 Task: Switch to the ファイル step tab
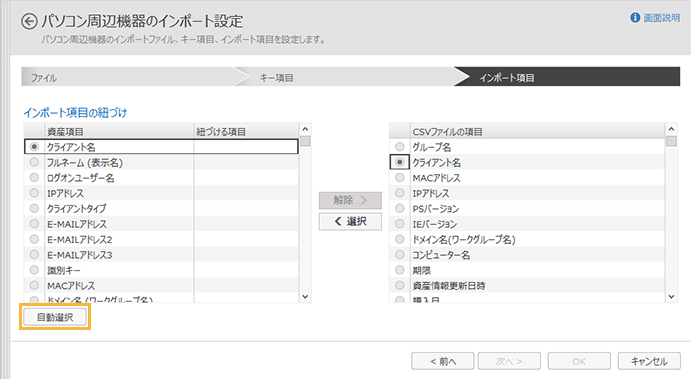pyautogui.click(x=128, y=78)
